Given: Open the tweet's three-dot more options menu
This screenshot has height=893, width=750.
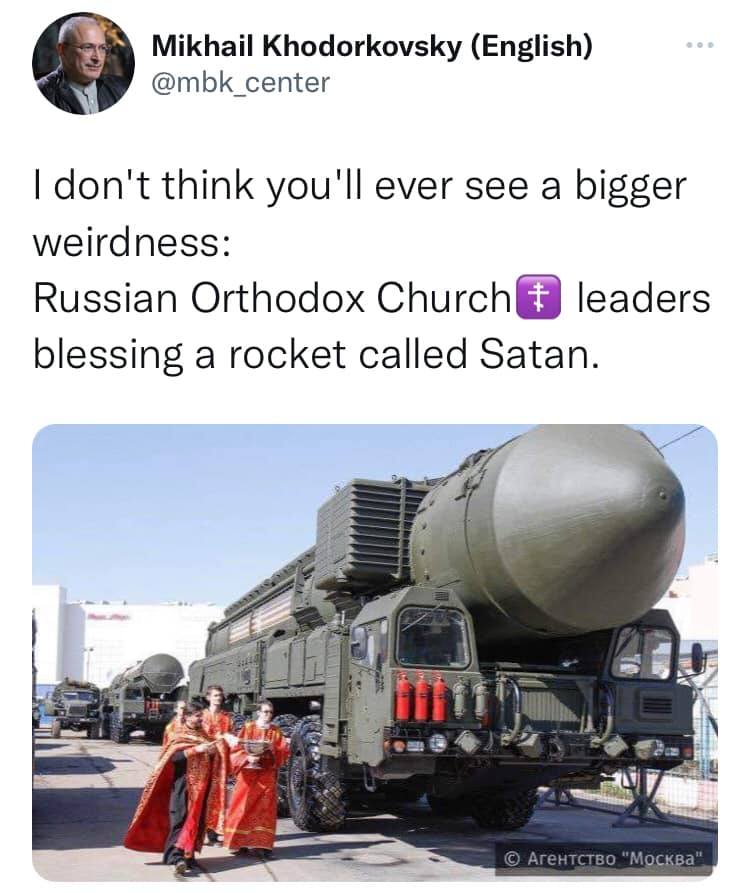Looking at the screenshot, I should coord(699,46).
